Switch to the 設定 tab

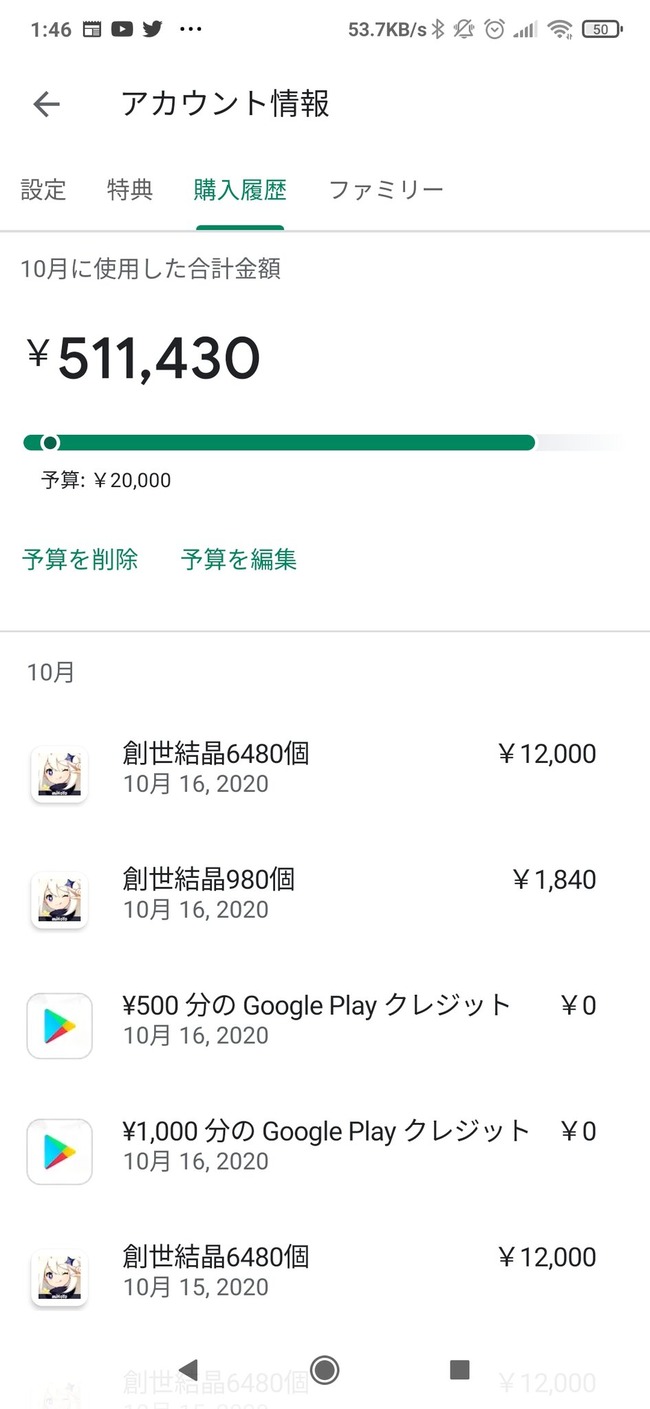[43, 189]
